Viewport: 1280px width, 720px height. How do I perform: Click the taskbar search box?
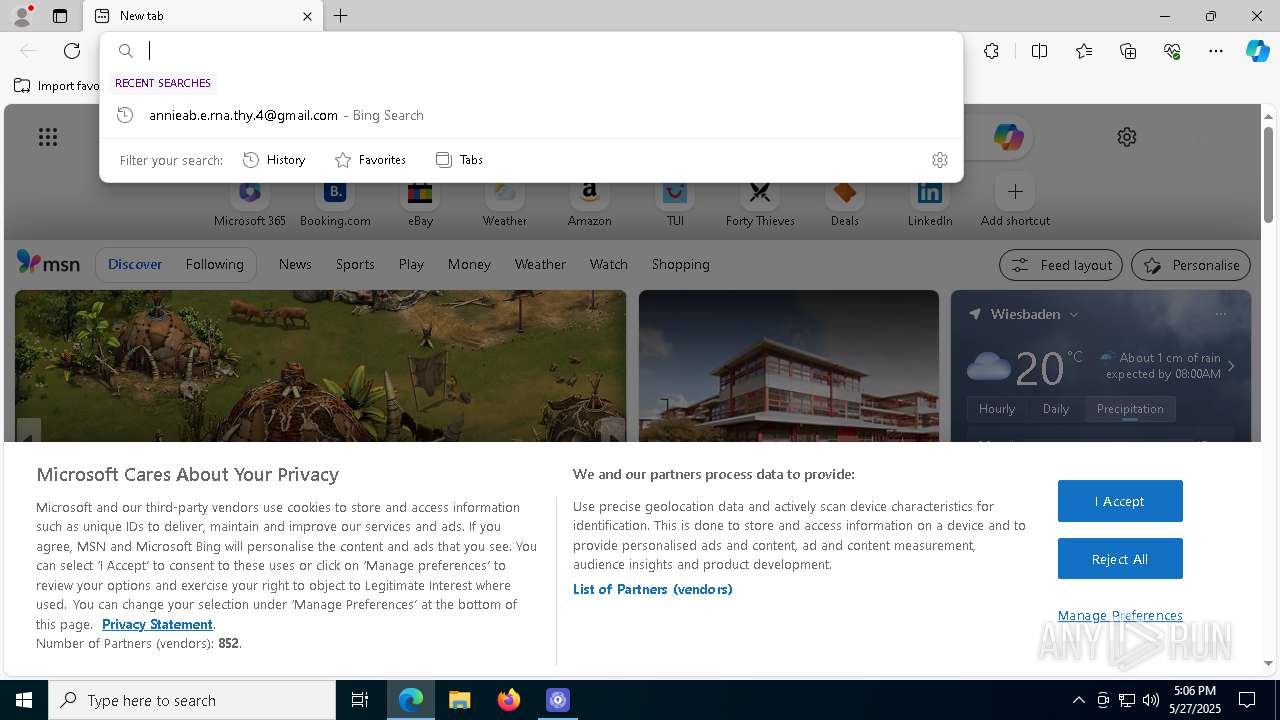(192, 700)
